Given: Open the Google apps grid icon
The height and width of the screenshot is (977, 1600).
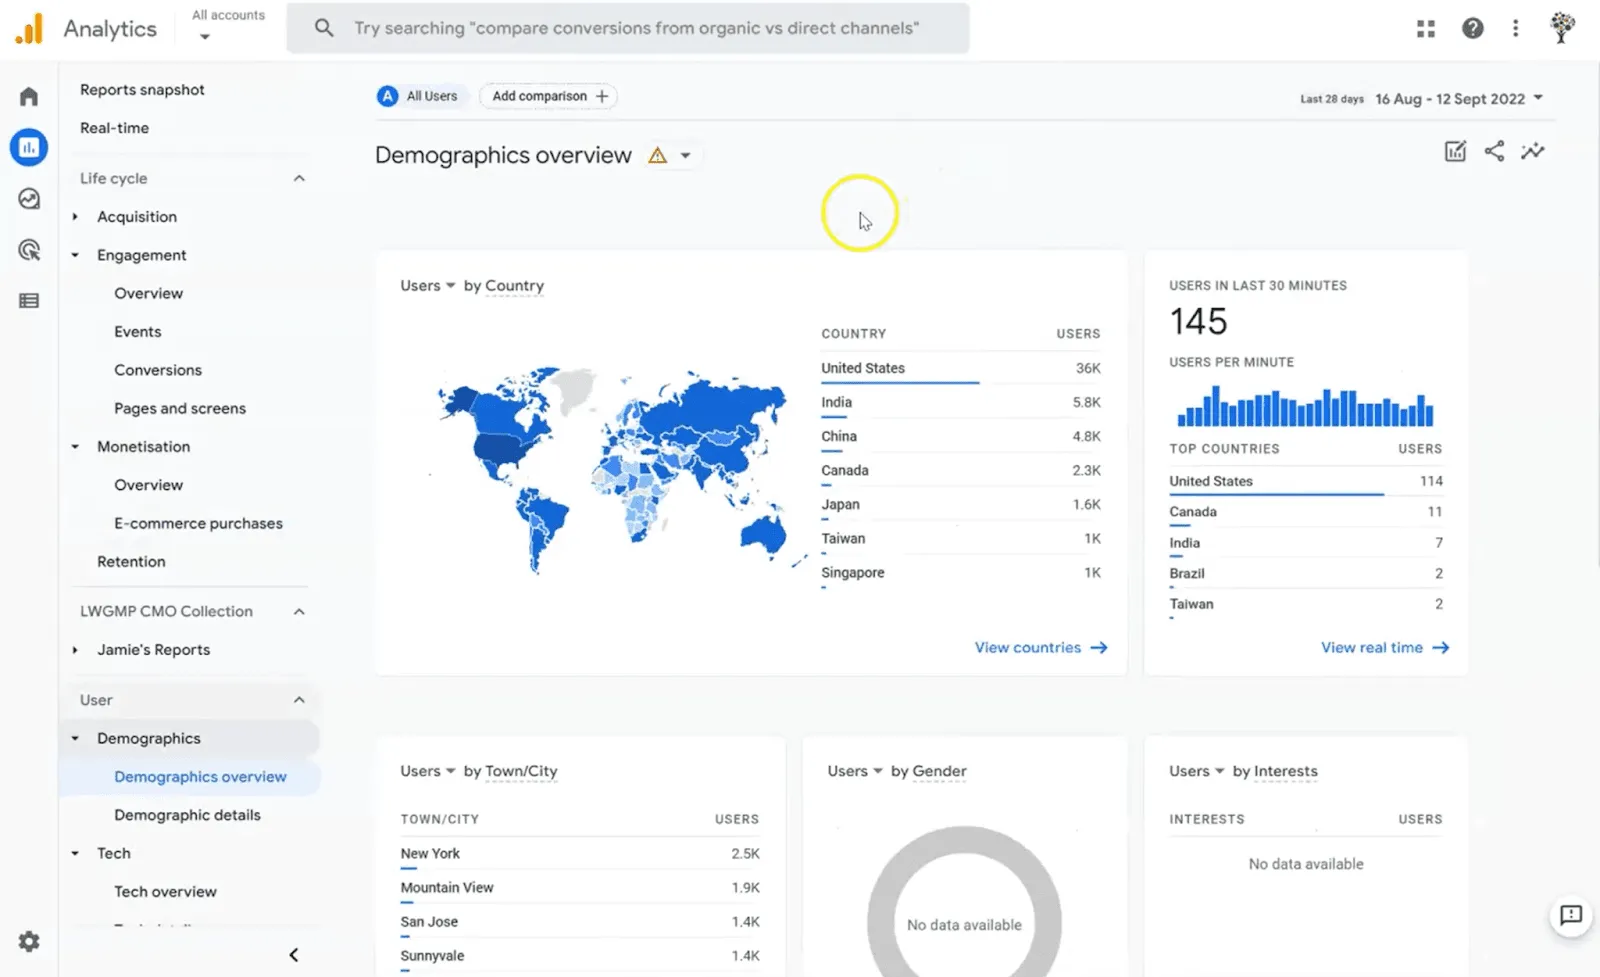Looking at the screenshot, I should point(1426,29).
